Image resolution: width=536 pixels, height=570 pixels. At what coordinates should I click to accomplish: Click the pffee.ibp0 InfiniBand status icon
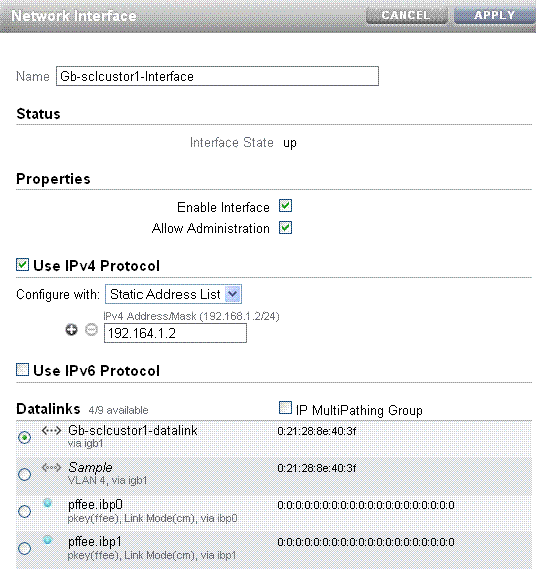pos(48,503)
